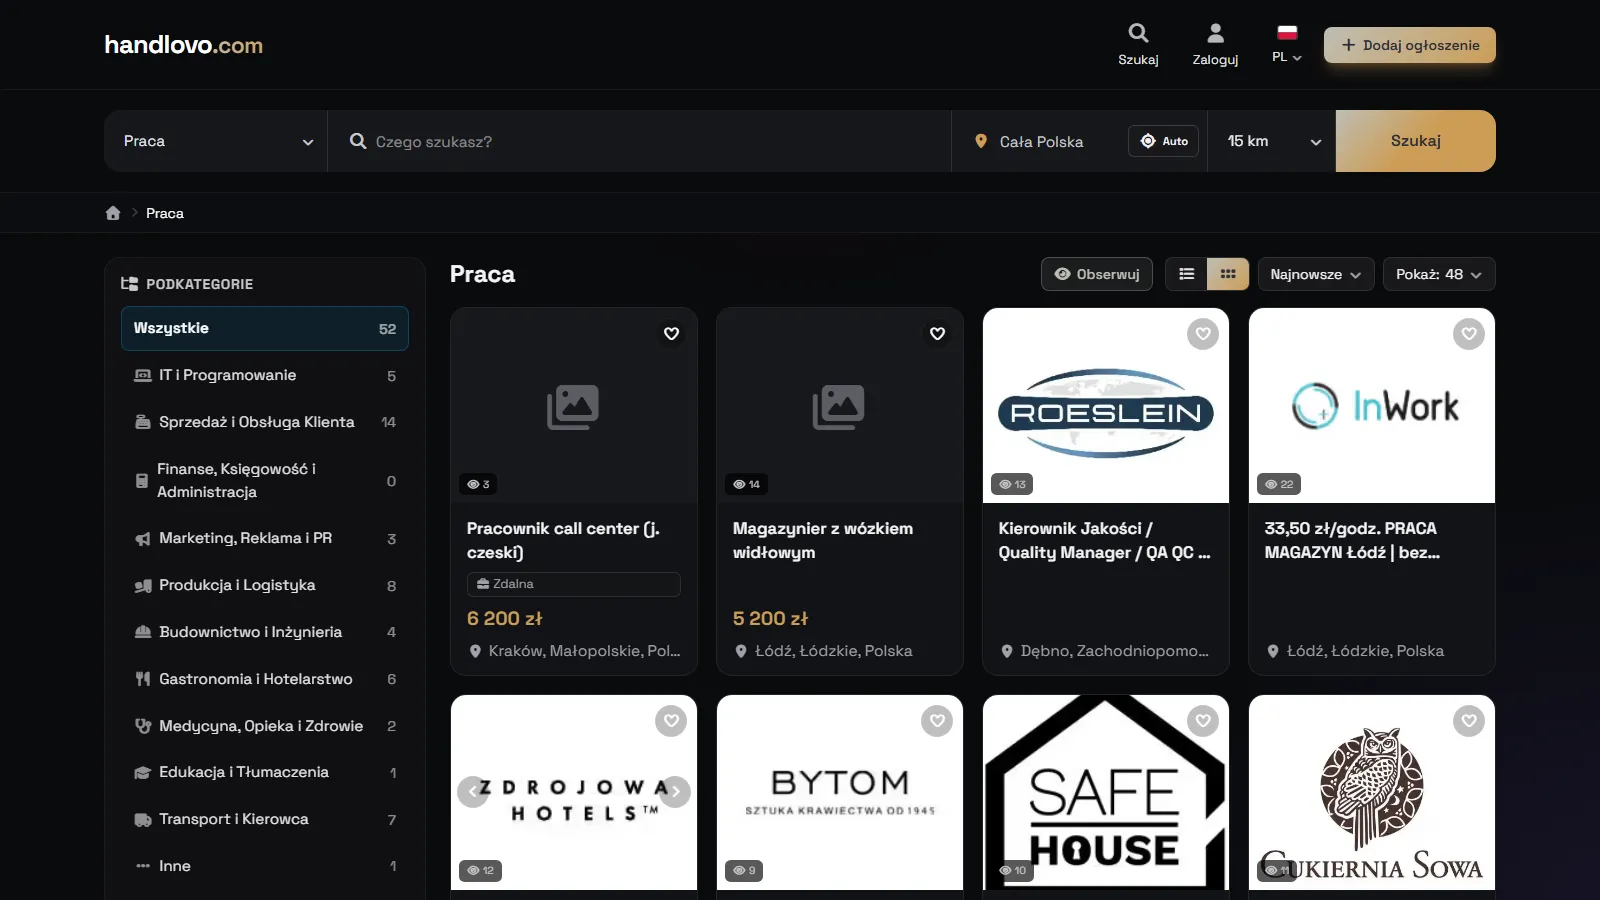The width and height of the screenshot is (1600, 900).
Task: Click the Zaloguj user icon
Action: coord(1215,33)
